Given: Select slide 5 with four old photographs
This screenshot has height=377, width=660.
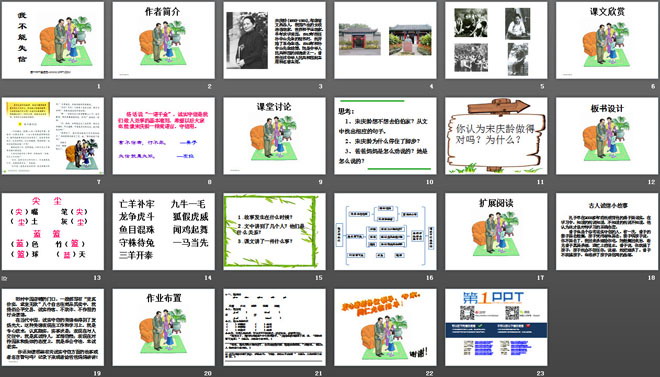Looking at the screenshot, I should pos(496,40).
